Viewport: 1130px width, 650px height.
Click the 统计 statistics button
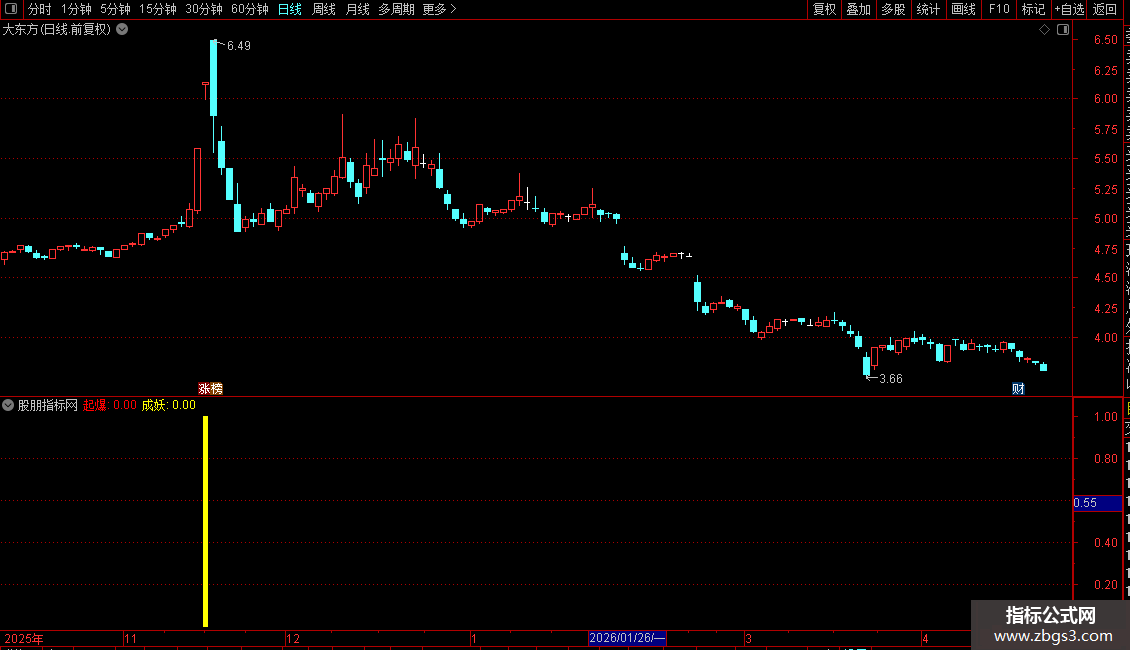[927, 9]
